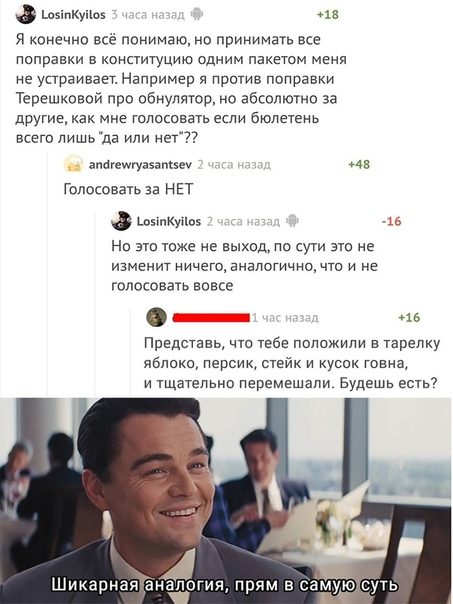Click LosinKyilos avatar on the -16 reply
The height and width of the screenshot is (604, 453).
tap(121, 221)
